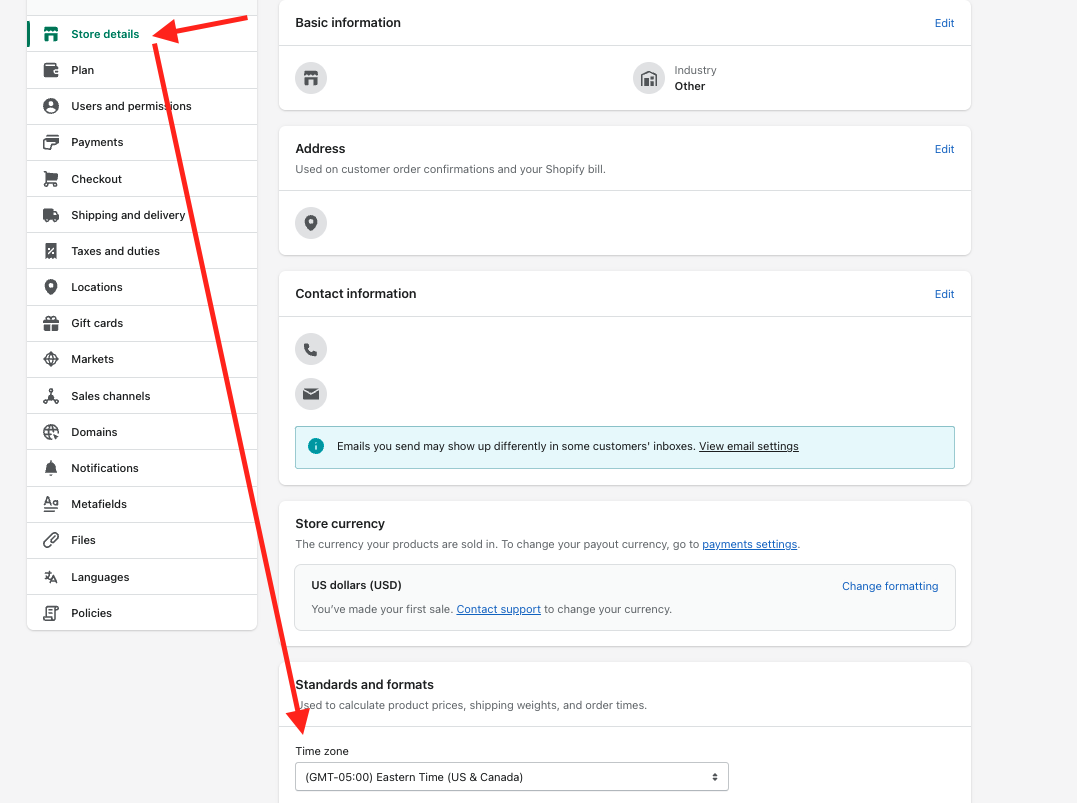Open Checkout settings
1077x803 pixels.
pyautogui.click(x=141, y=179)
